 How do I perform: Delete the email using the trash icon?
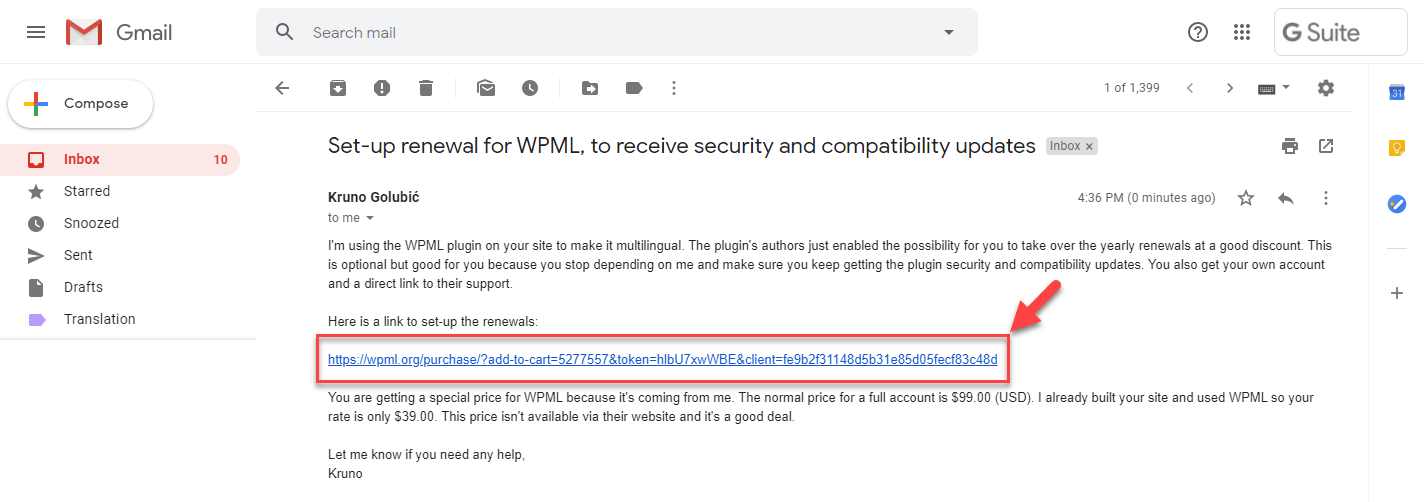[x=426, y=88]
